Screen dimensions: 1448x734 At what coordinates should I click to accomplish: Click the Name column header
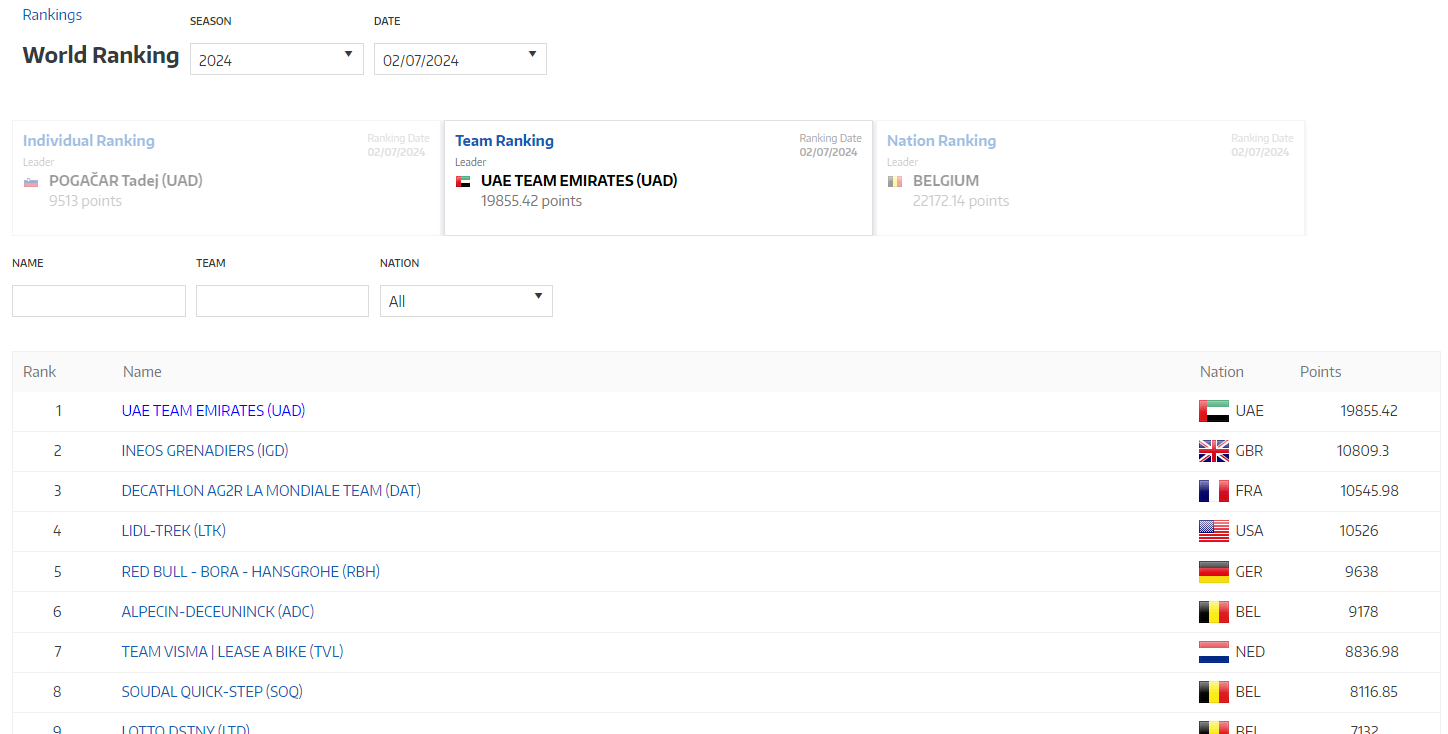142,372
